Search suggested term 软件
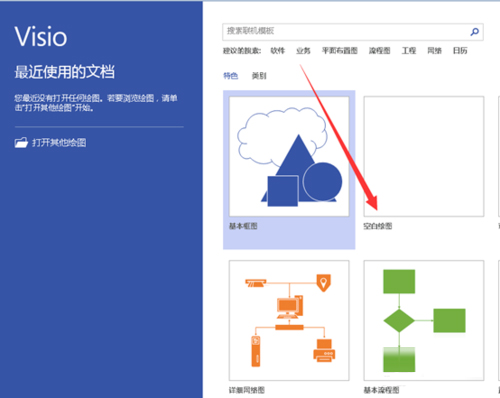 click(x=278, y=51)
